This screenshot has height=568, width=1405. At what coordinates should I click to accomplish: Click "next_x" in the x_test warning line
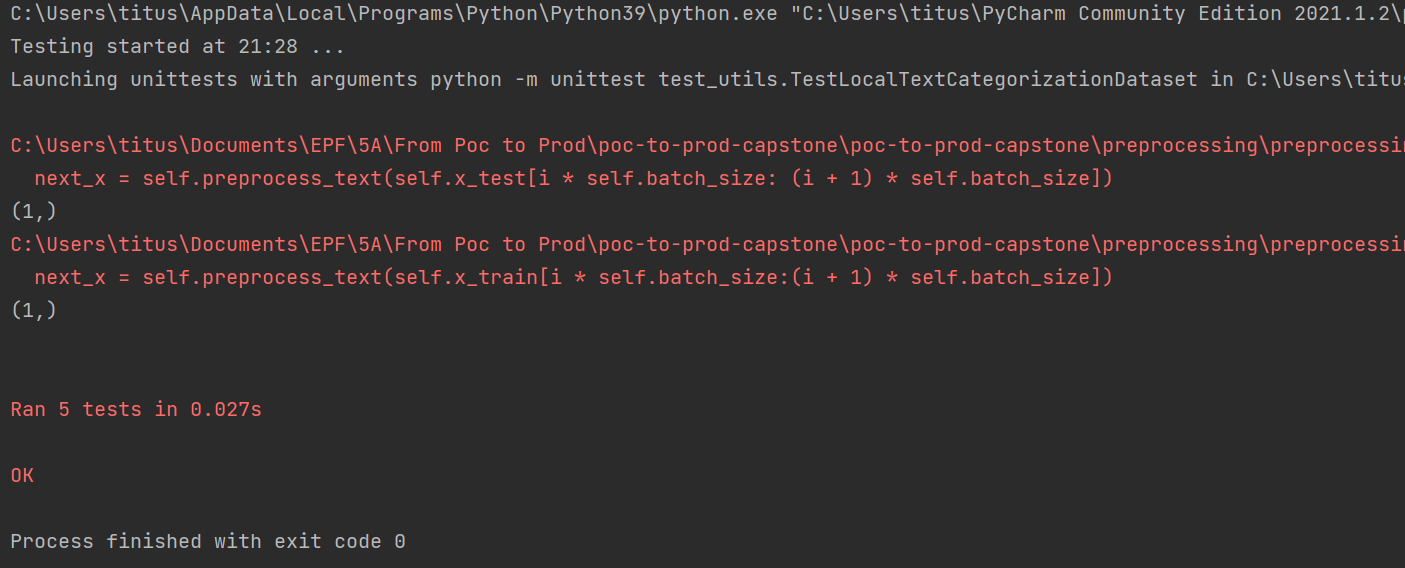pyautogui.click(x=70, y=179)
